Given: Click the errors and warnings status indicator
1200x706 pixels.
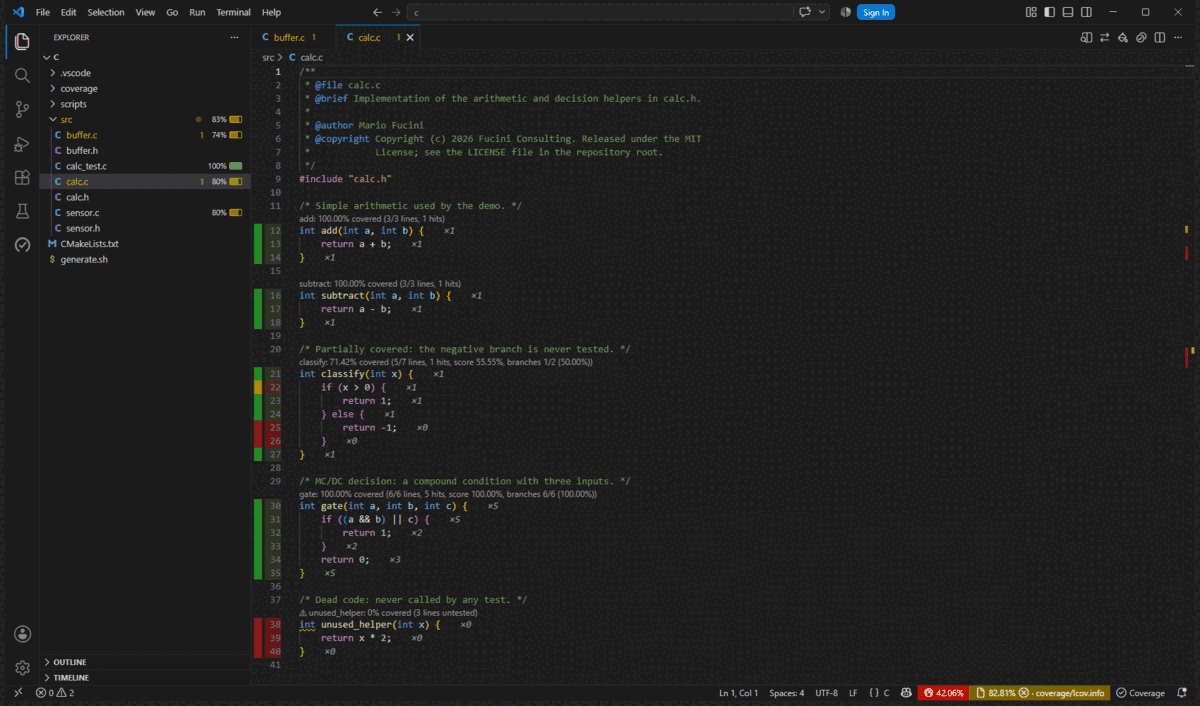Looking at the screenshot, I should click(55, 692).
